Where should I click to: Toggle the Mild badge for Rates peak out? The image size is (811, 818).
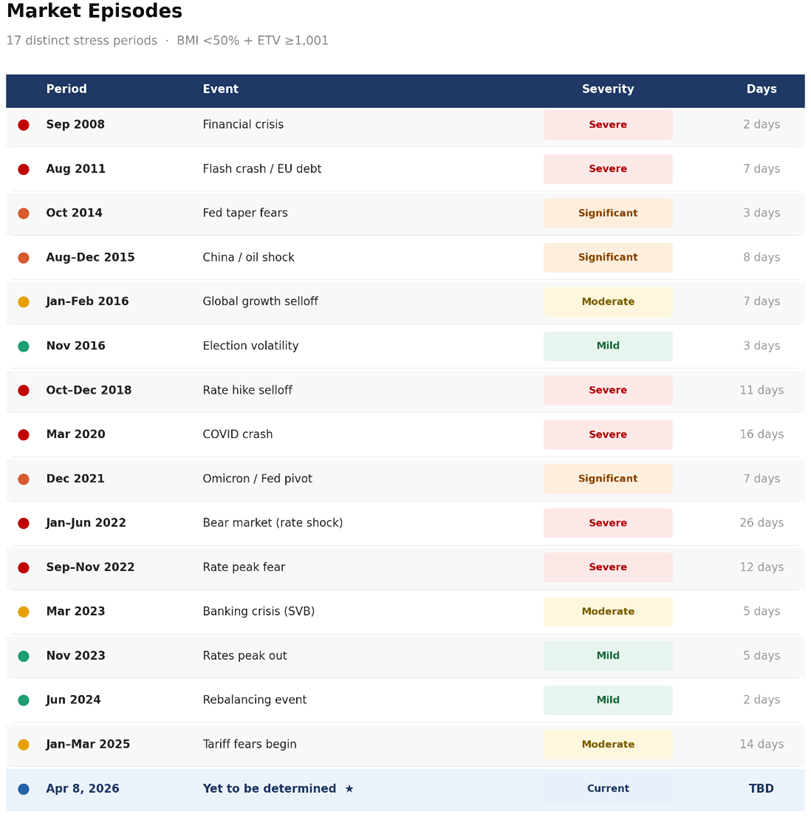(x=607, y=655)
